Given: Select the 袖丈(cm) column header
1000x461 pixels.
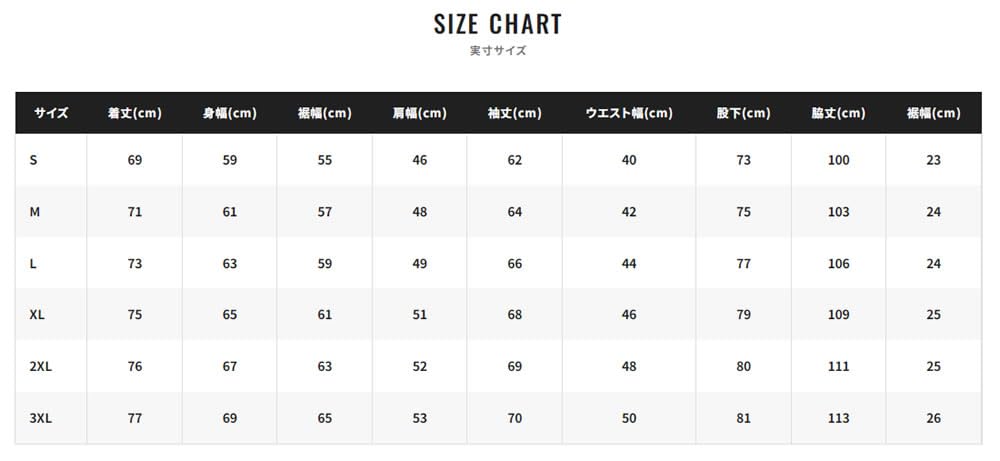Looking at the screenshot, I should click(x=514, y=113).
